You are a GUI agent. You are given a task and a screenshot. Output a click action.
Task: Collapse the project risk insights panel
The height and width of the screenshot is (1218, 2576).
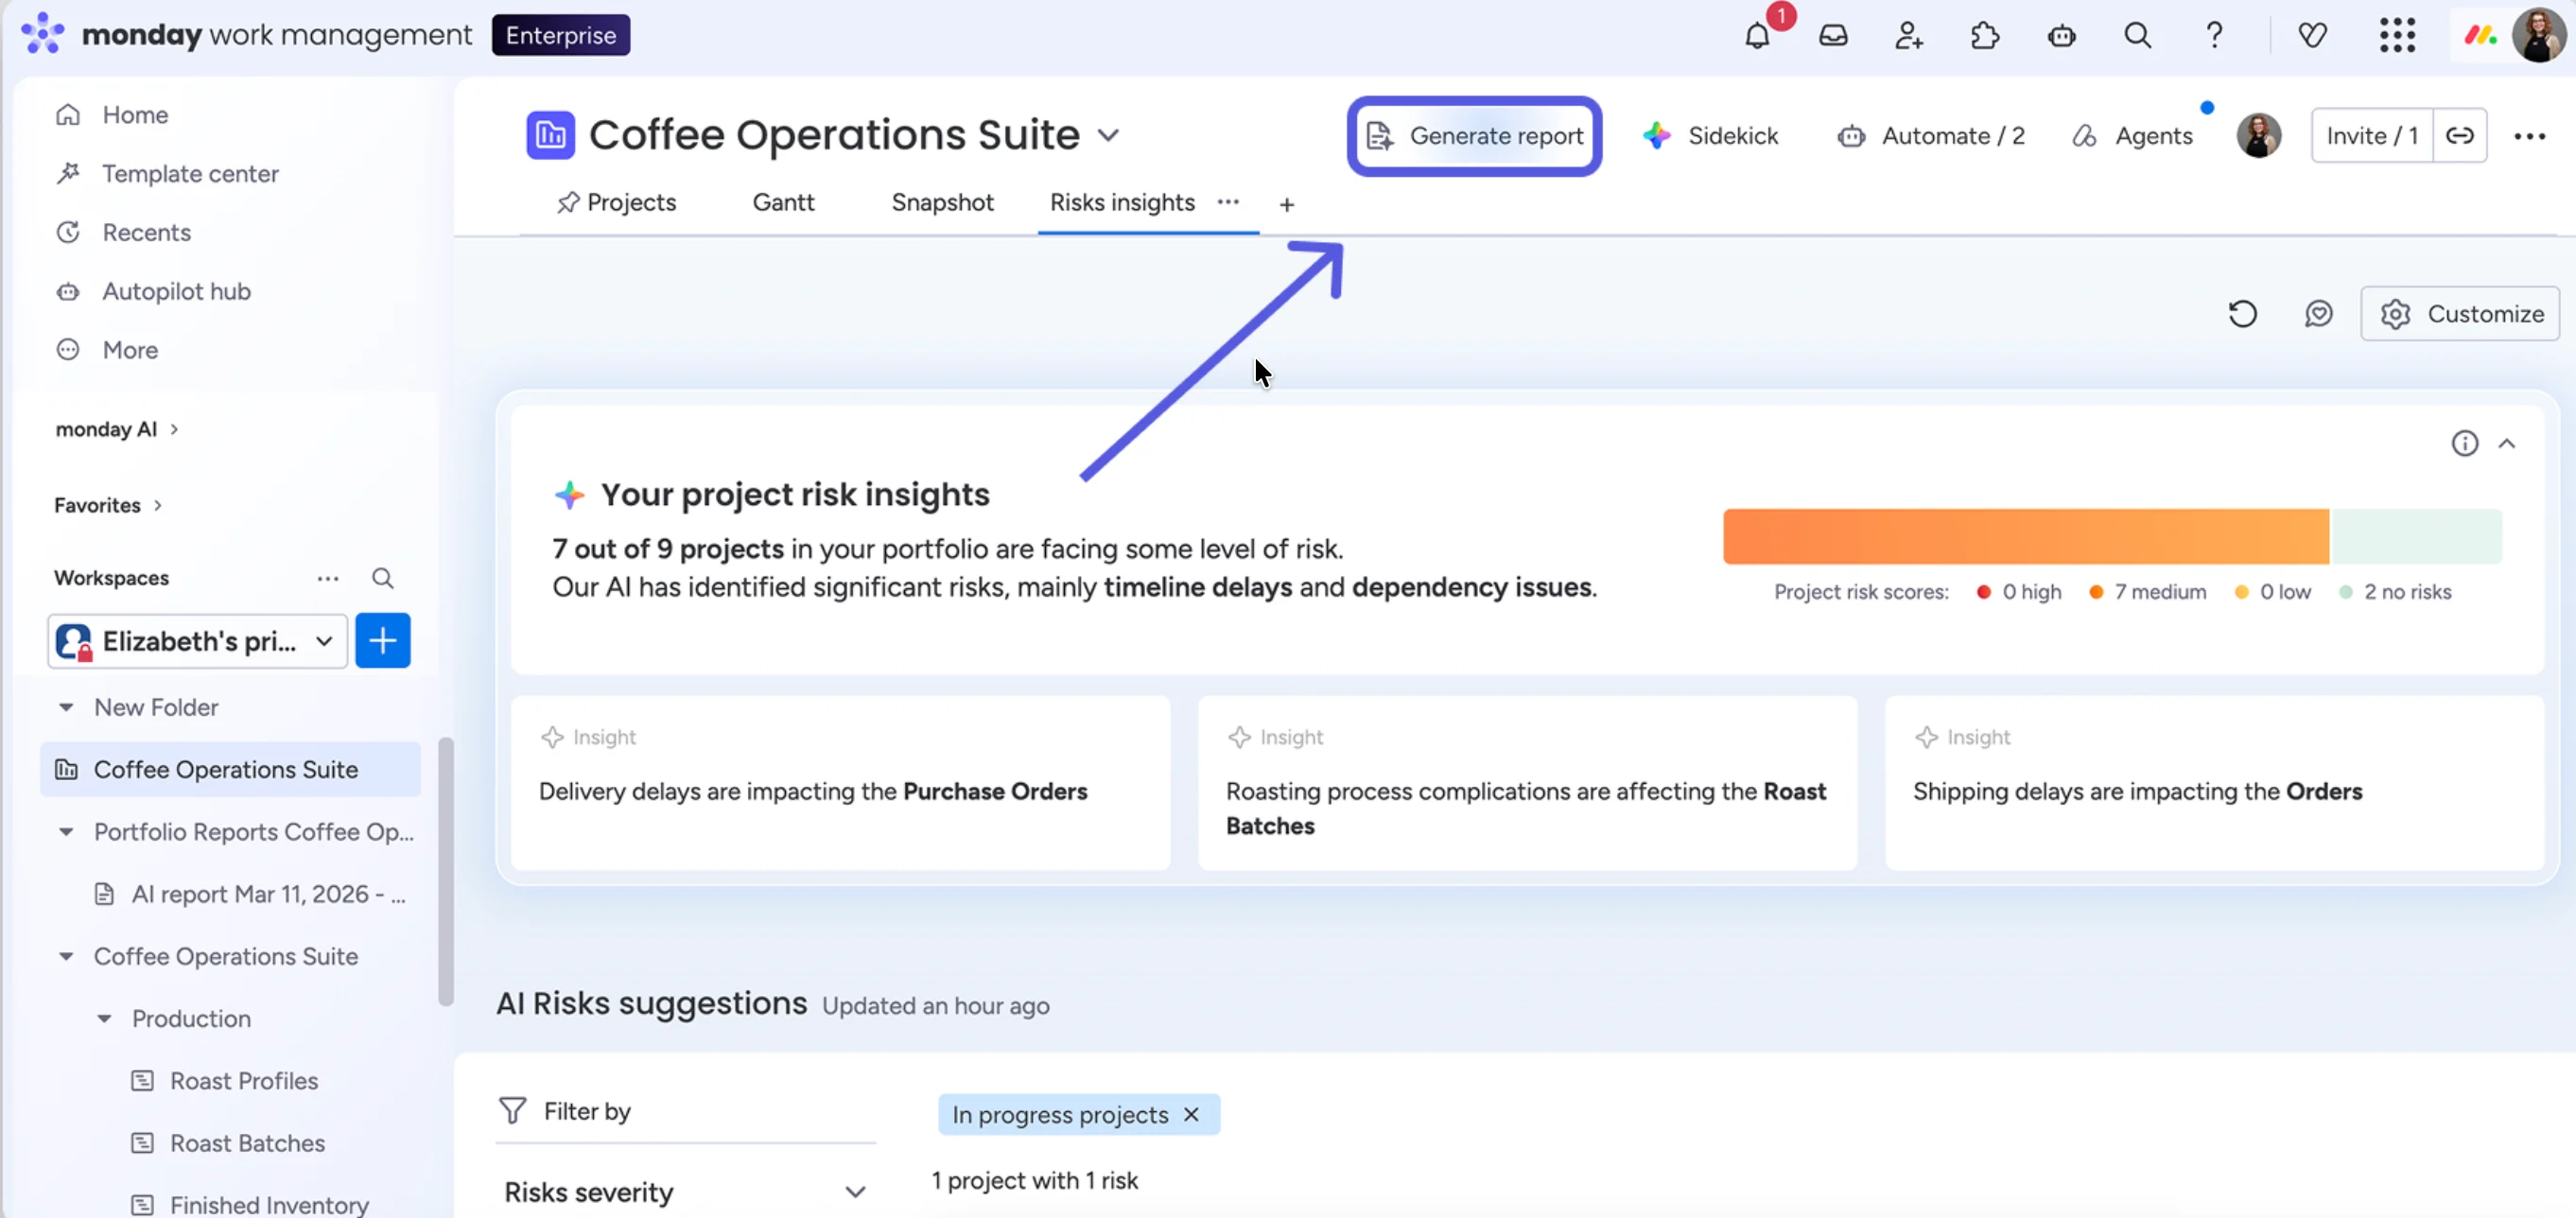(x=2507, y=443)
